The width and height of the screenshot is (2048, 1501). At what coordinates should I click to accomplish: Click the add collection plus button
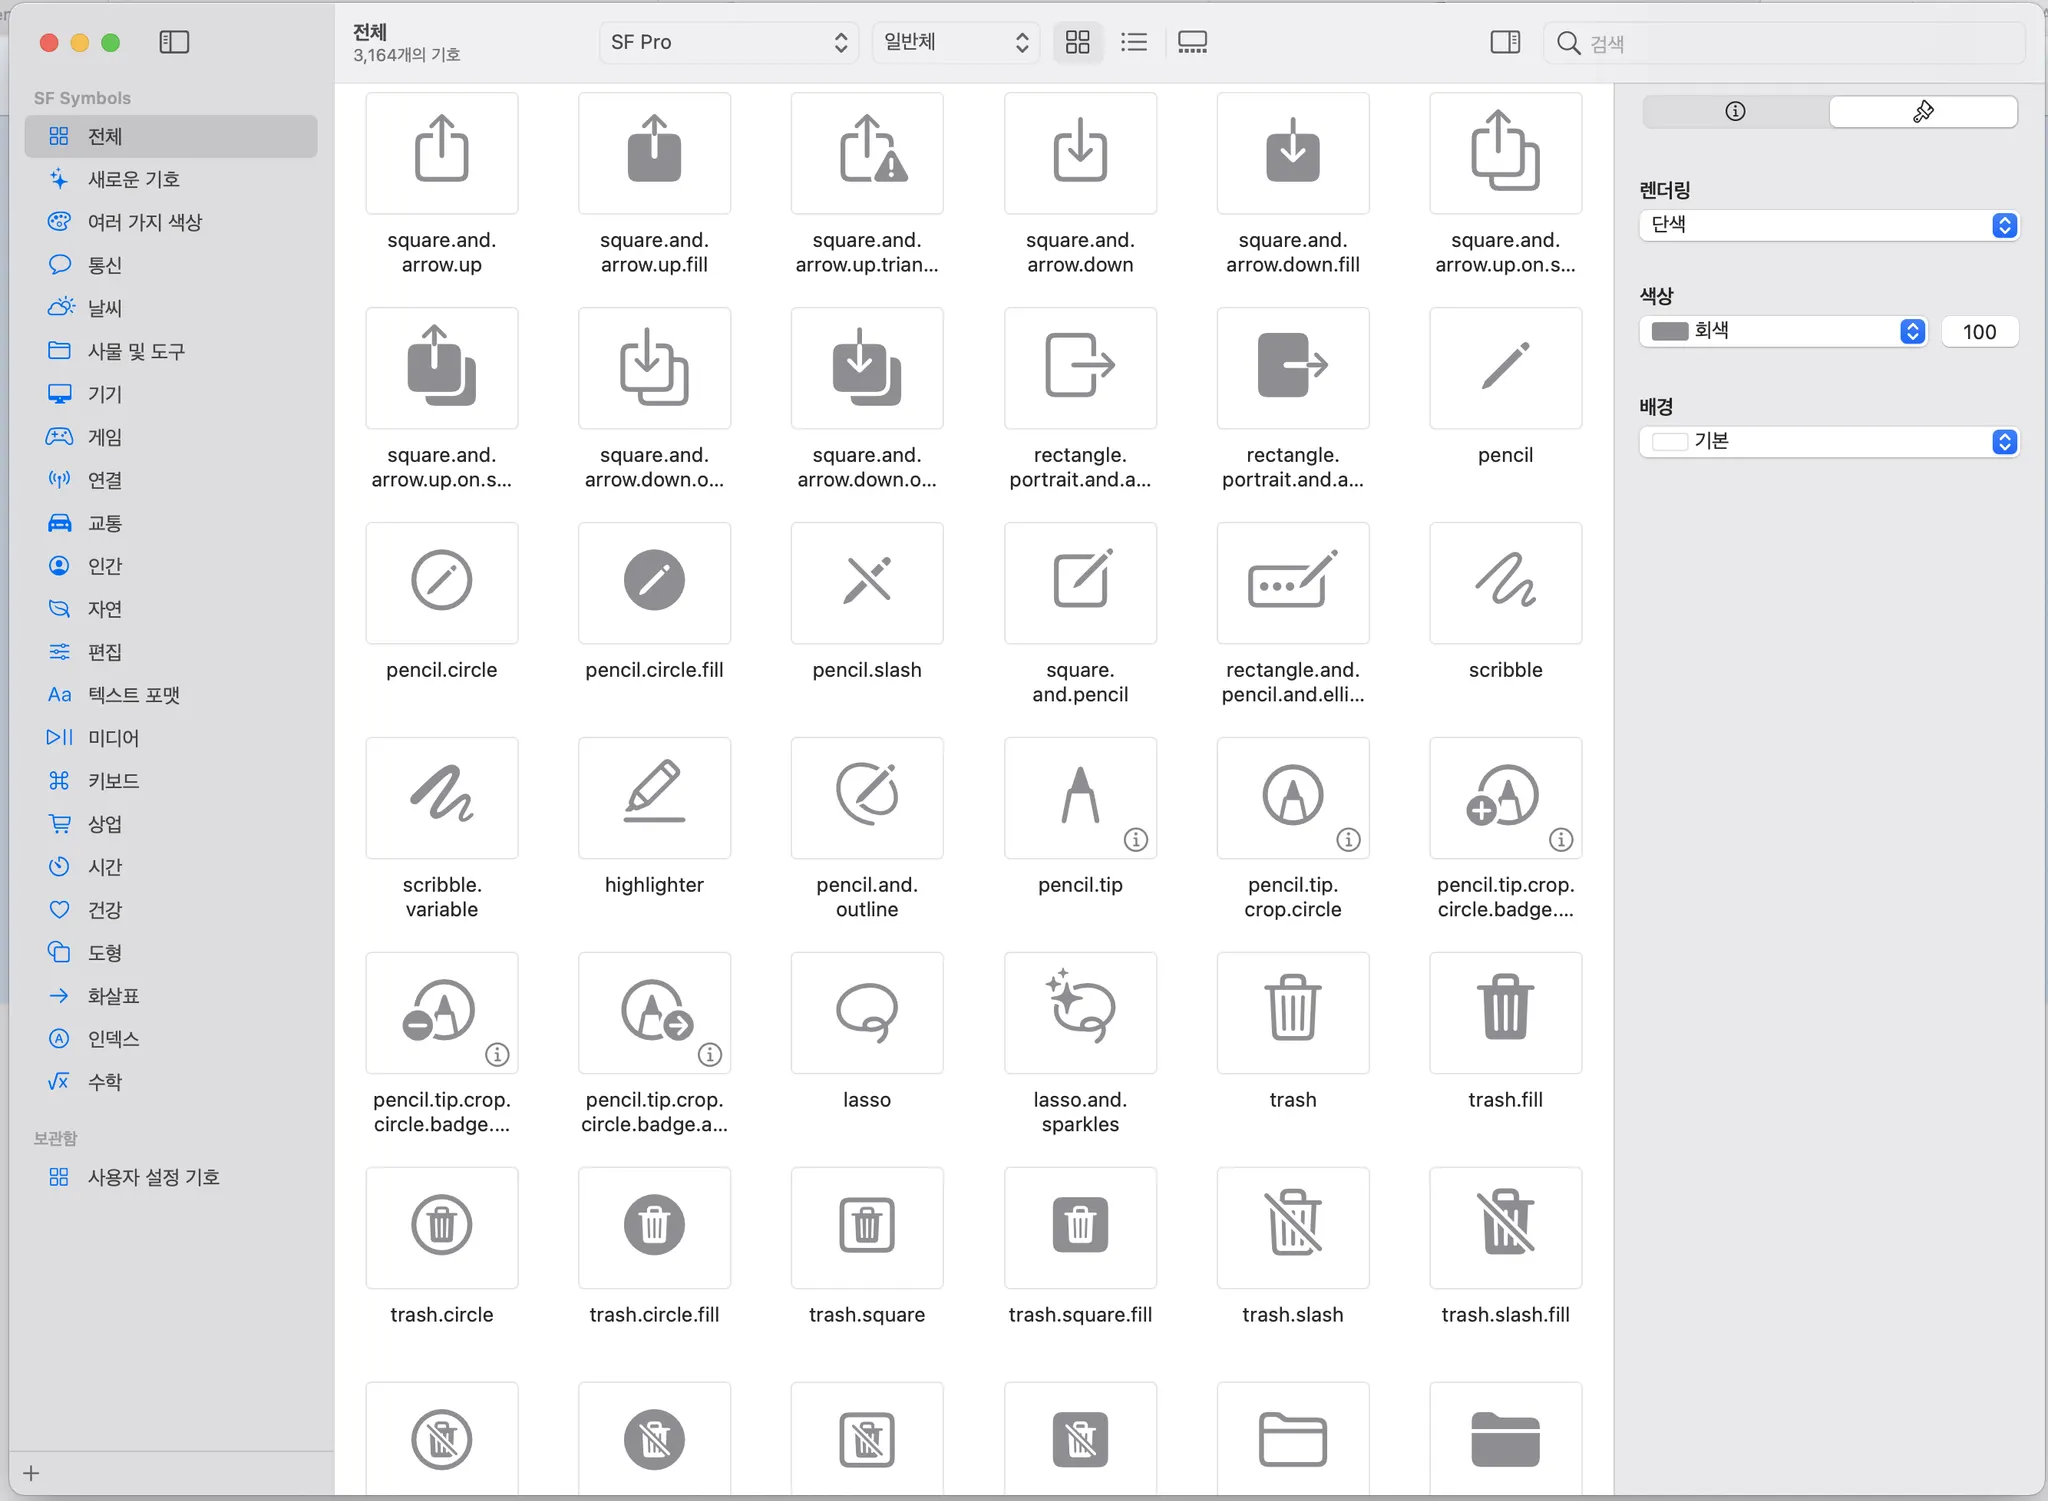point(31,1473)
